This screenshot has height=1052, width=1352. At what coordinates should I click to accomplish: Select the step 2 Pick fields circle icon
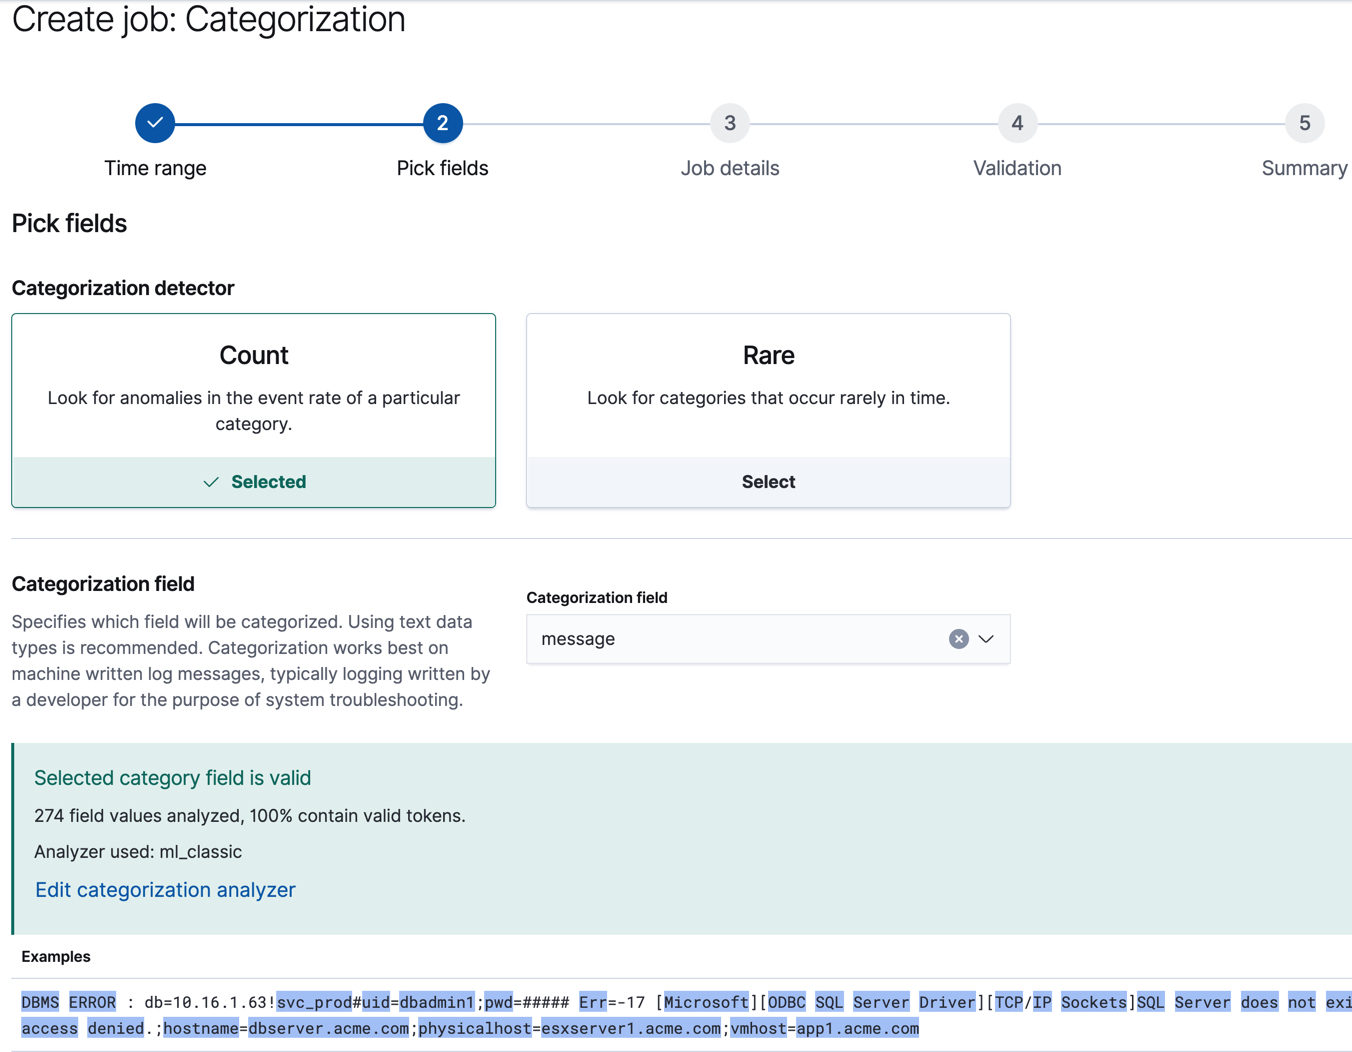442,122
